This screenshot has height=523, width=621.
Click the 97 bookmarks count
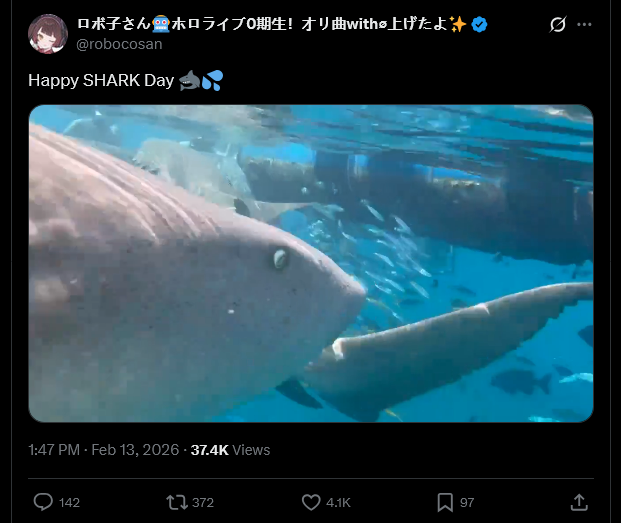(467, 502)
